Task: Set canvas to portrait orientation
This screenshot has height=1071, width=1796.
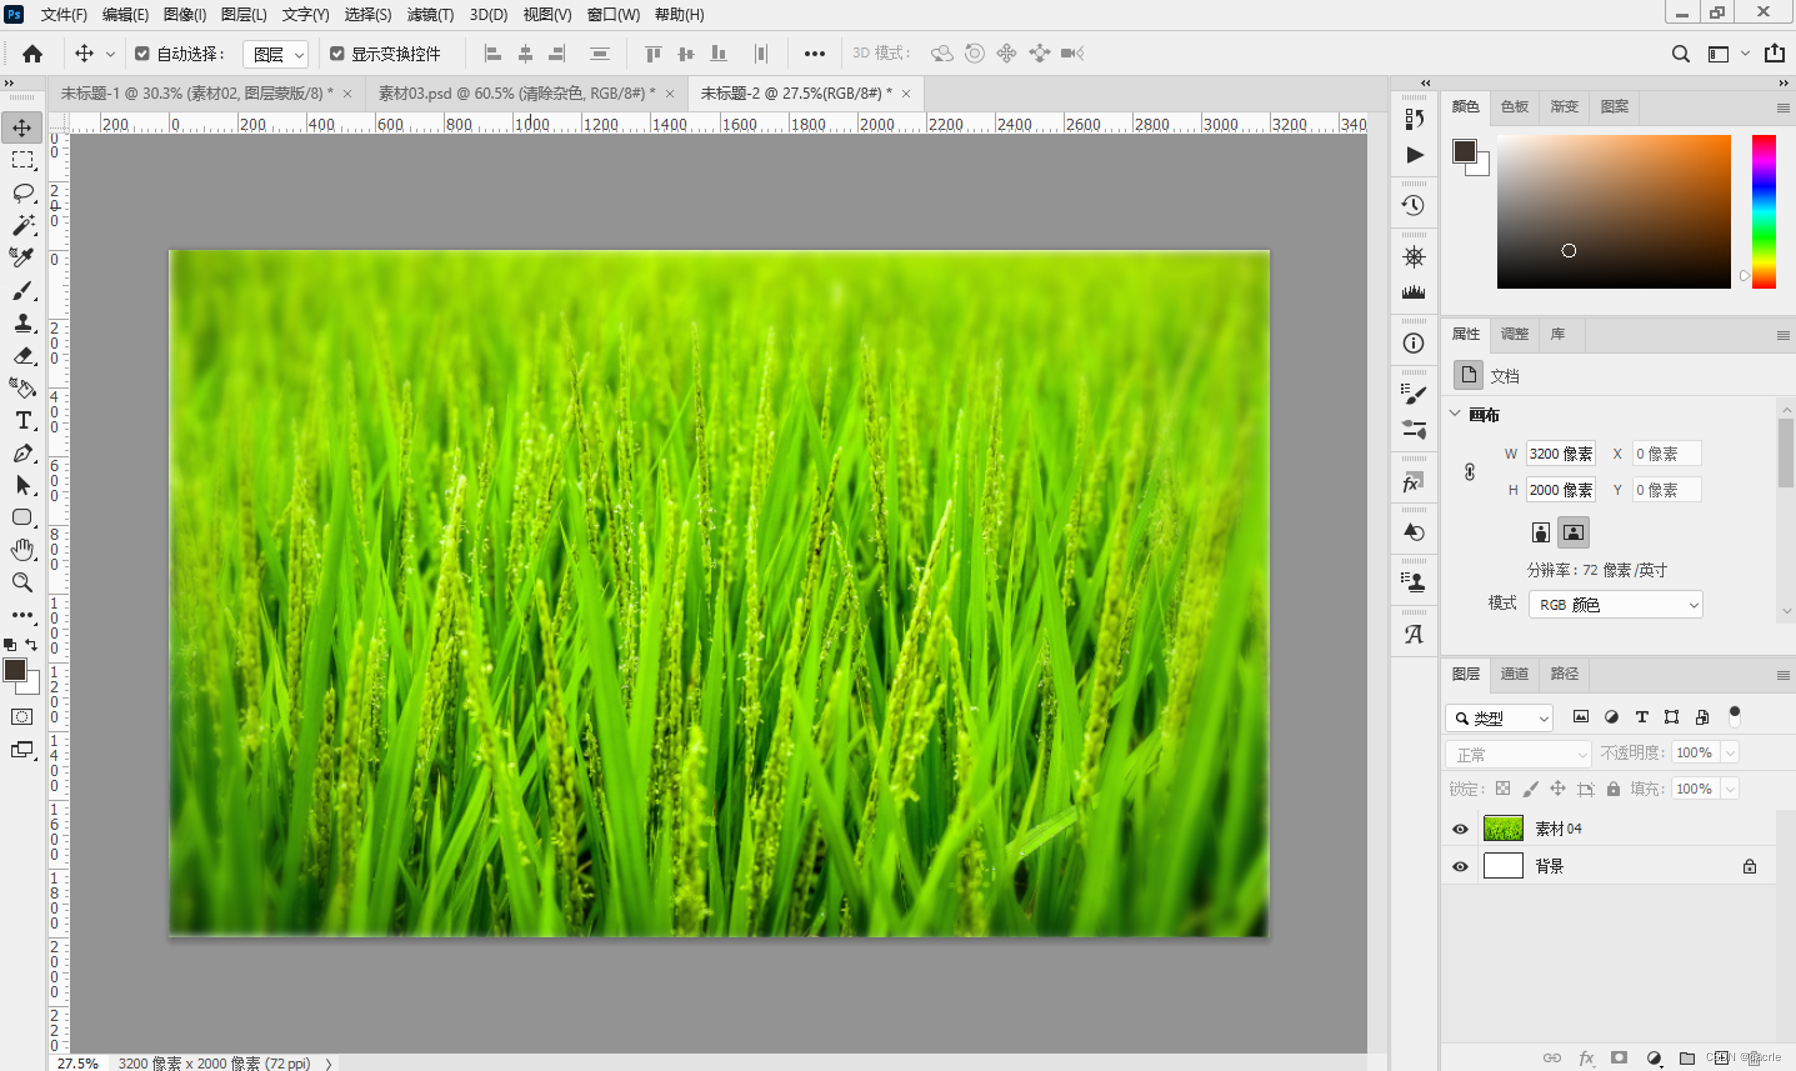Action: (x=1541, y=533)
